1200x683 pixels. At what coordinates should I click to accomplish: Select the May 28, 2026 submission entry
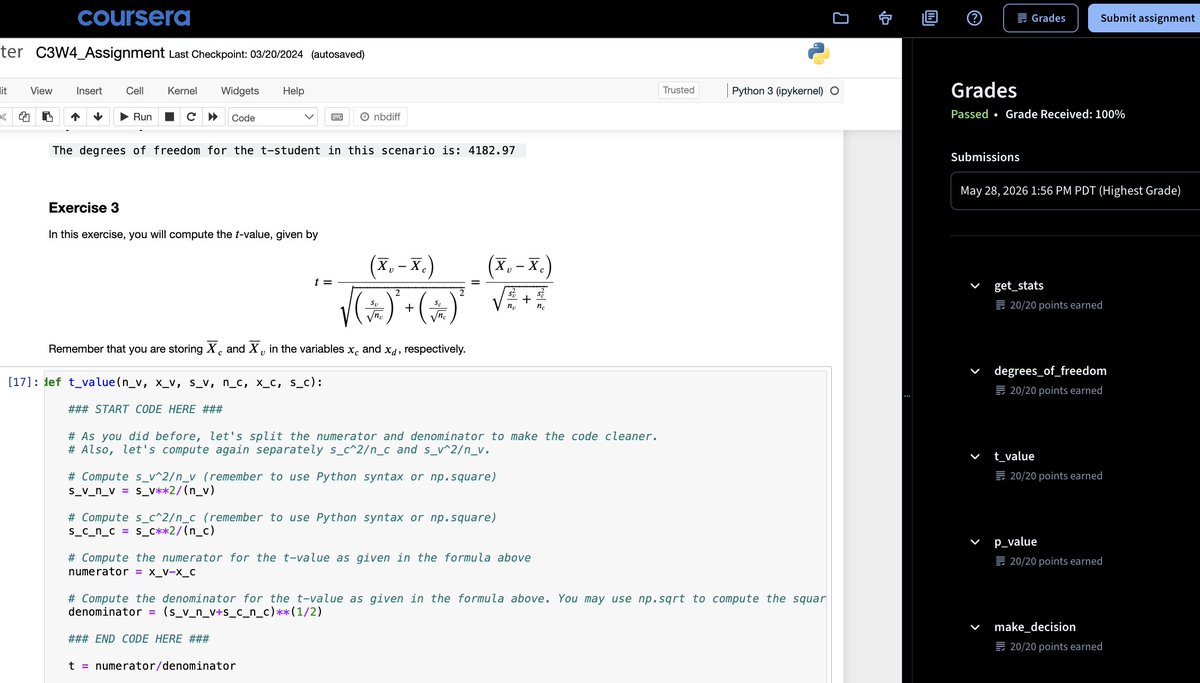point(1075,190)
